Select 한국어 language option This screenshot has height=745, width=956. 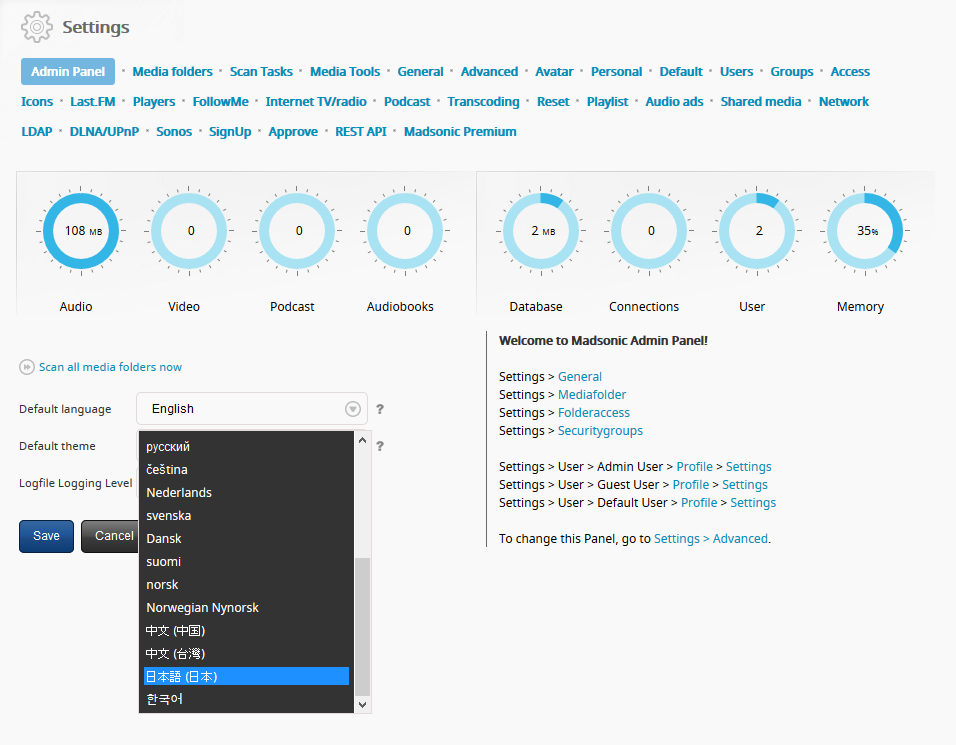(246, 699)
